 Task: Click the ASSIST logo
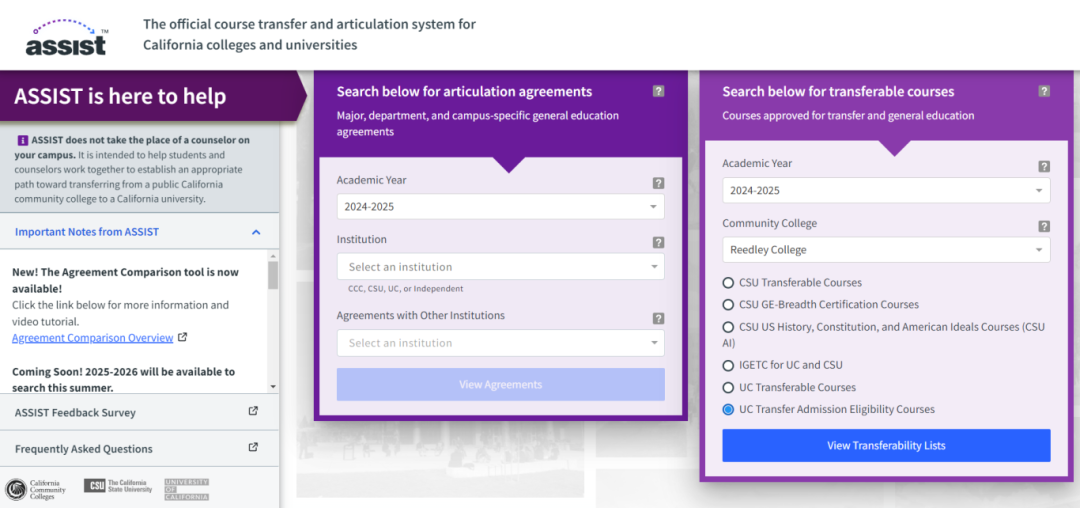tap(69, 36)
